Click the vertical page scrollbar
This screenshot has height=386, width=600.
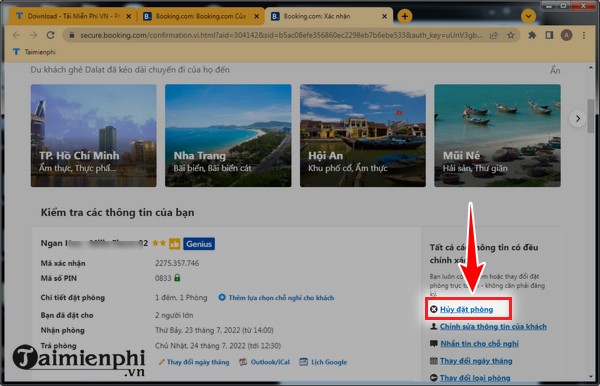[591, 116]
